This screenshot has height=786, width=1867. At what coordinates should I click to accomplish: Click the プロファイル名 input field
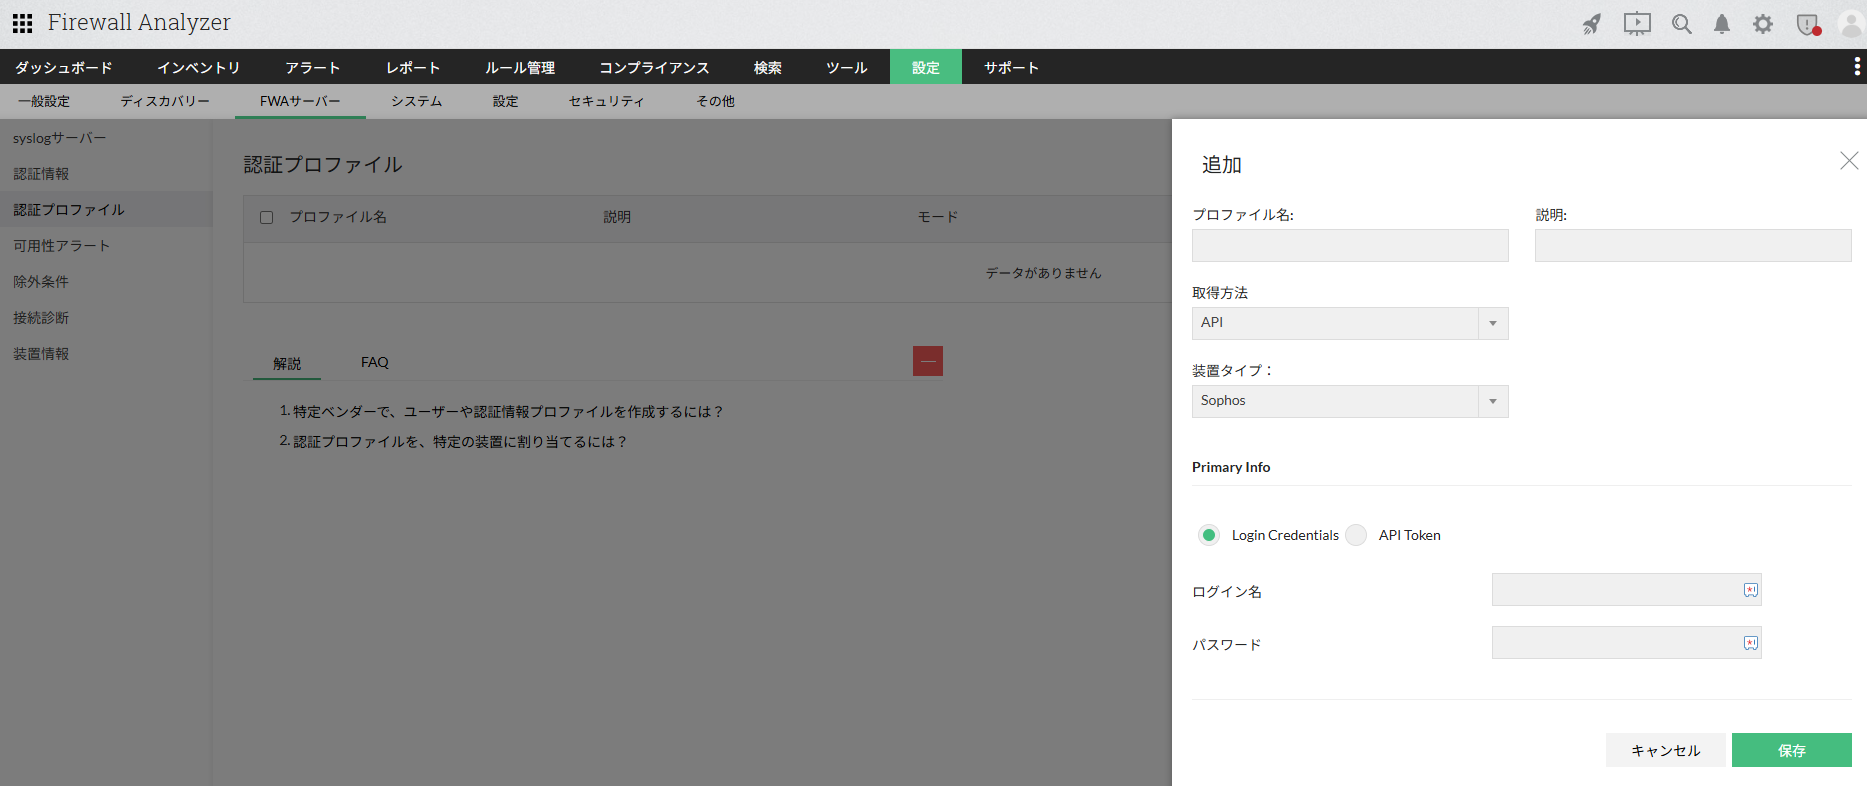[1349, 246]
